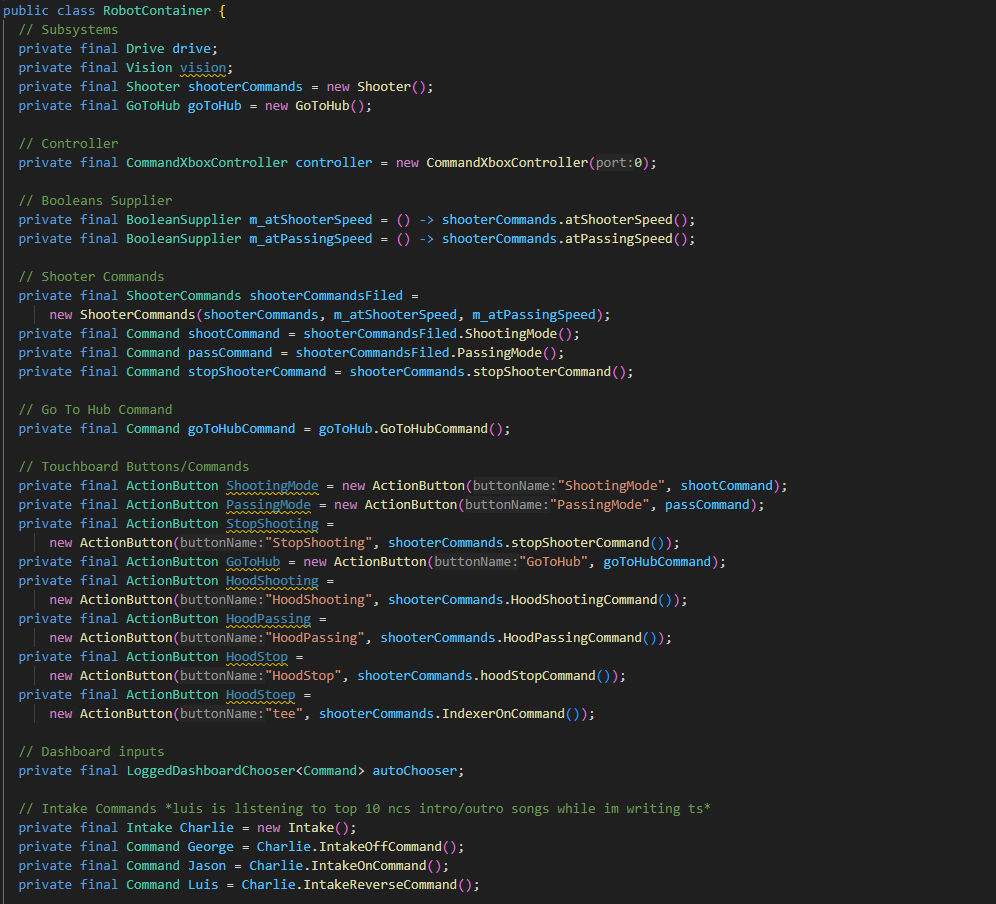Click the autoChooser field name
This screenshot has height=904, width=996.
click(414, 771)
